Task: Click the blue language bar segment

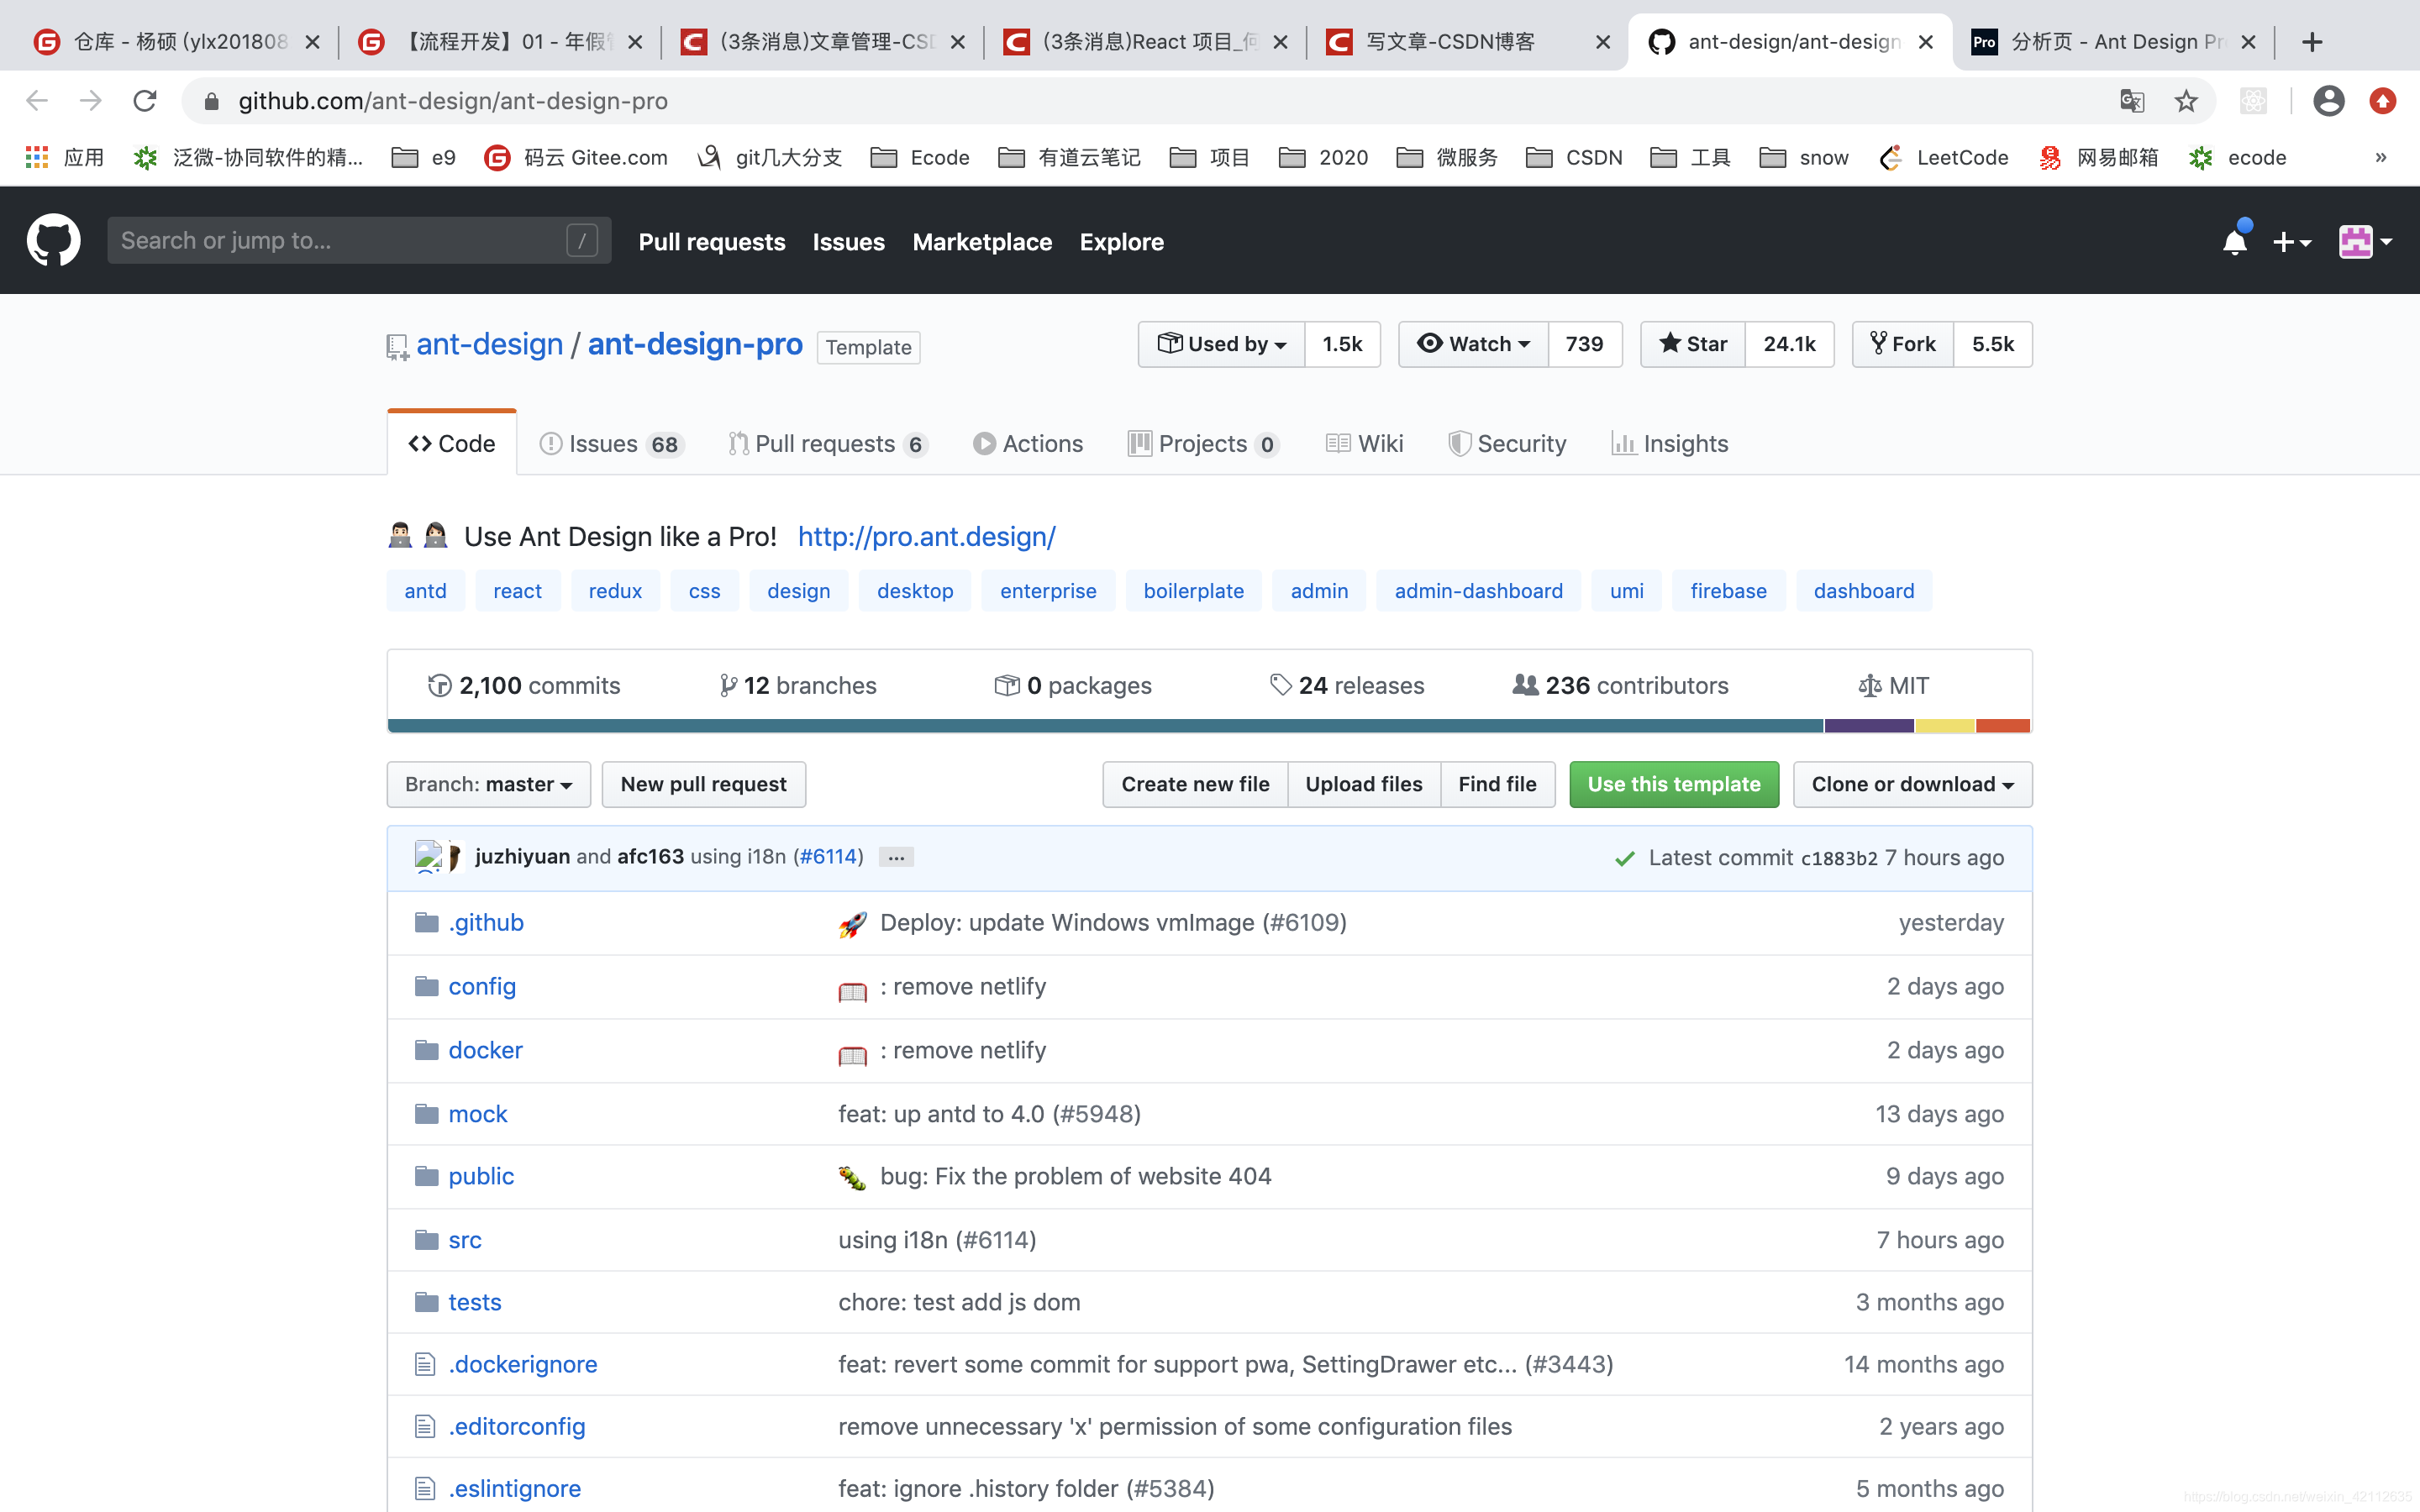Action: pyautogui.click(x=1105, y=725)
